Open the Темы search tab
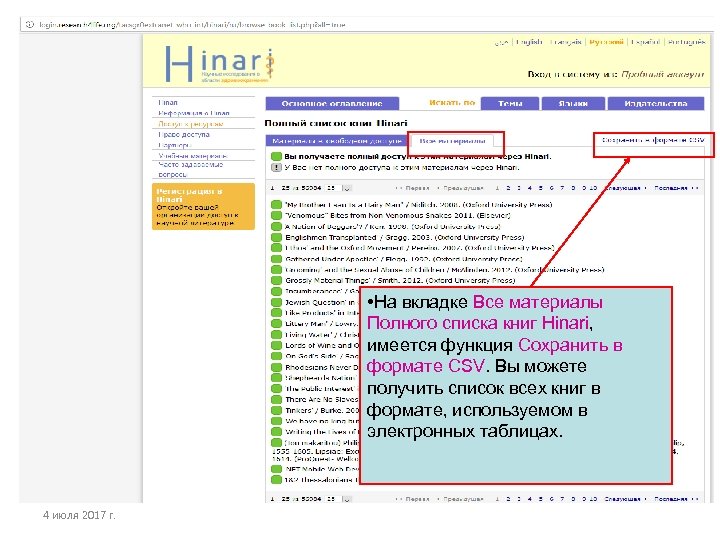 (510, 103)
